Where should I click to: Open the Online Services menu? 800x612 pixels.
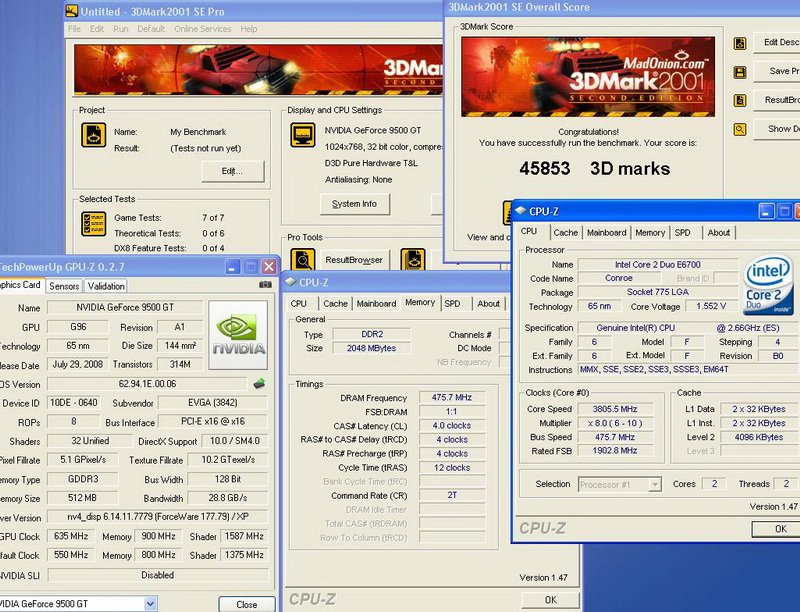(x=203, y=29)
